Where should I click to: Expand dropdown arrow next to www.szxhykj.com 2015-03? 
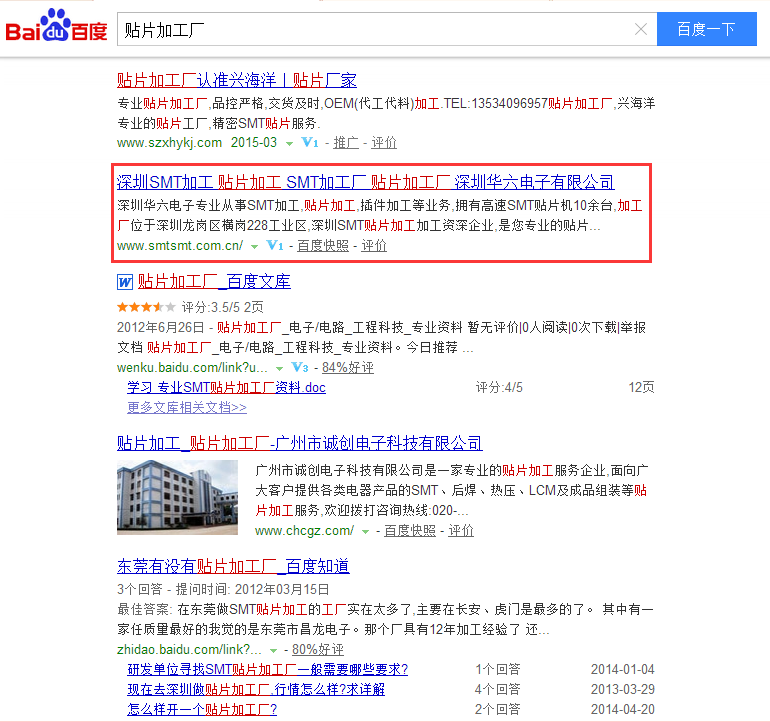(x=289, y=143)
